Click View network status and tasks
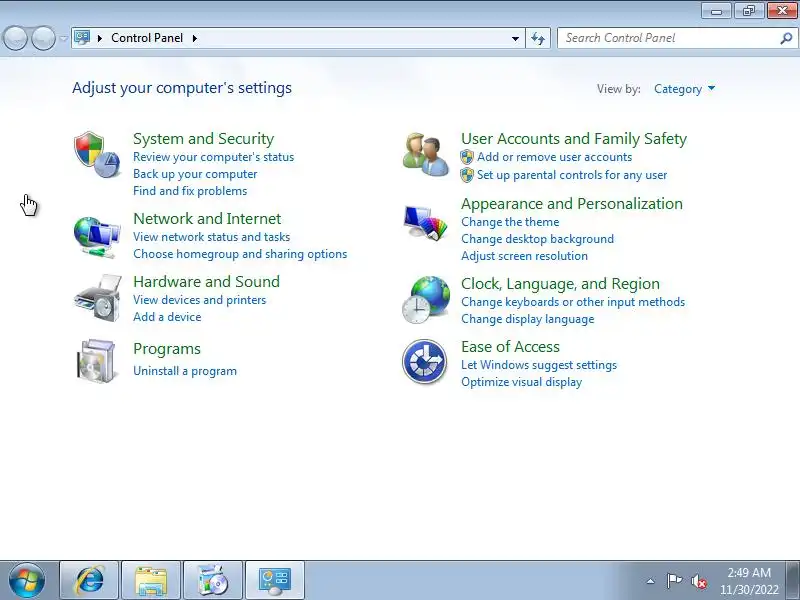The height and width of the screenshot is (600, 800). click(x=212, y=237)
